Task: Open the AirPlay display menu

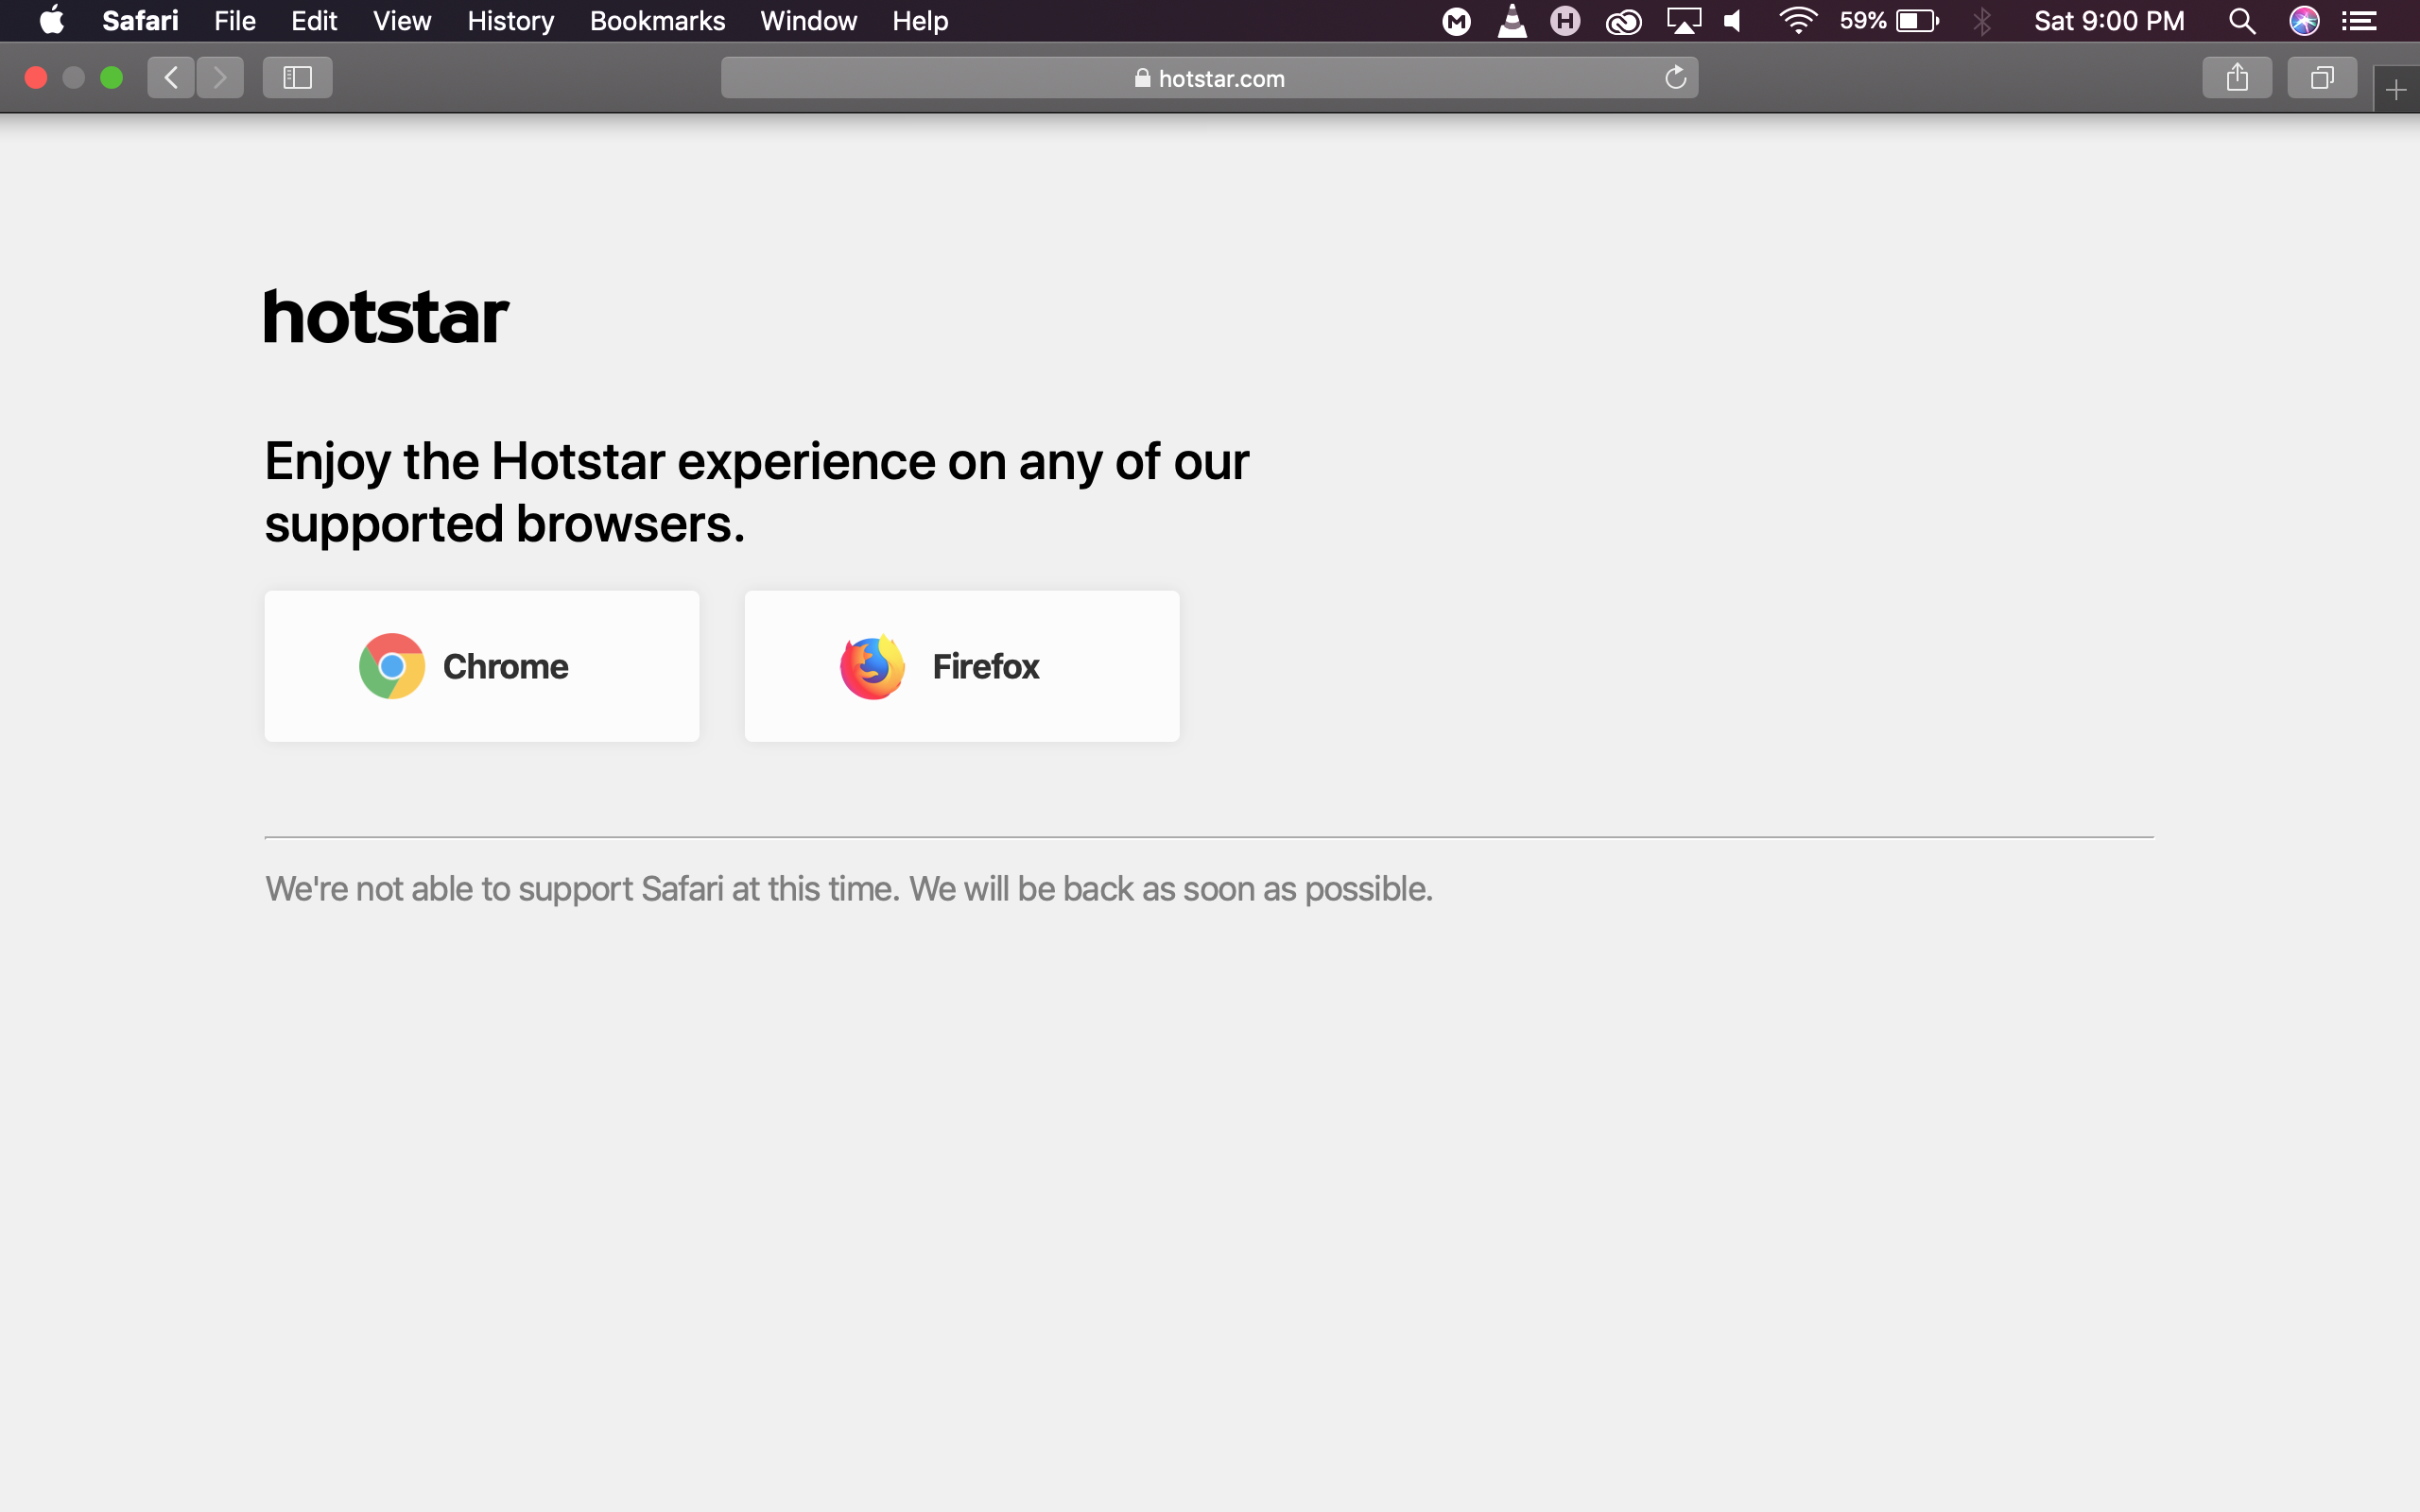Action: 1684,21
